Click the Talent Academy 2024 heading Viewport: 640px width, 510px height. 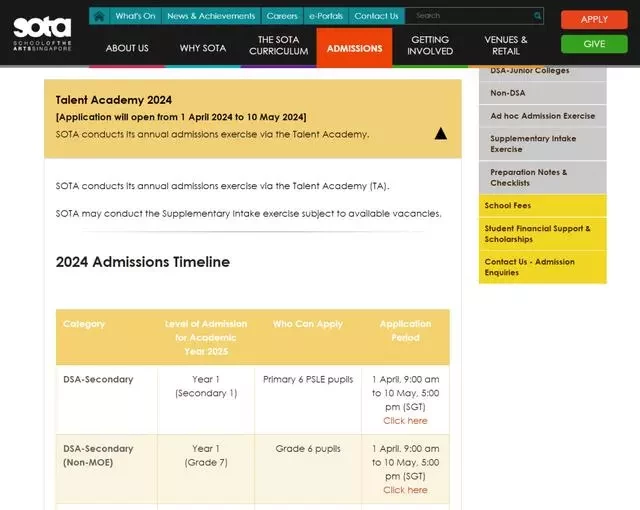click(114, 100)
